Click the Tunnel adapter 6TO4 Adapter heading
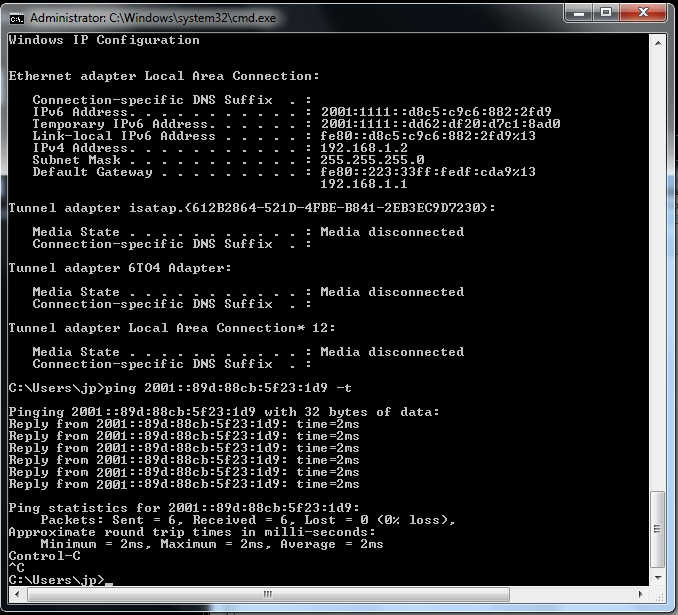Image resolution: width=678 pixels, height=615 pixels. [x=120, y=268]
